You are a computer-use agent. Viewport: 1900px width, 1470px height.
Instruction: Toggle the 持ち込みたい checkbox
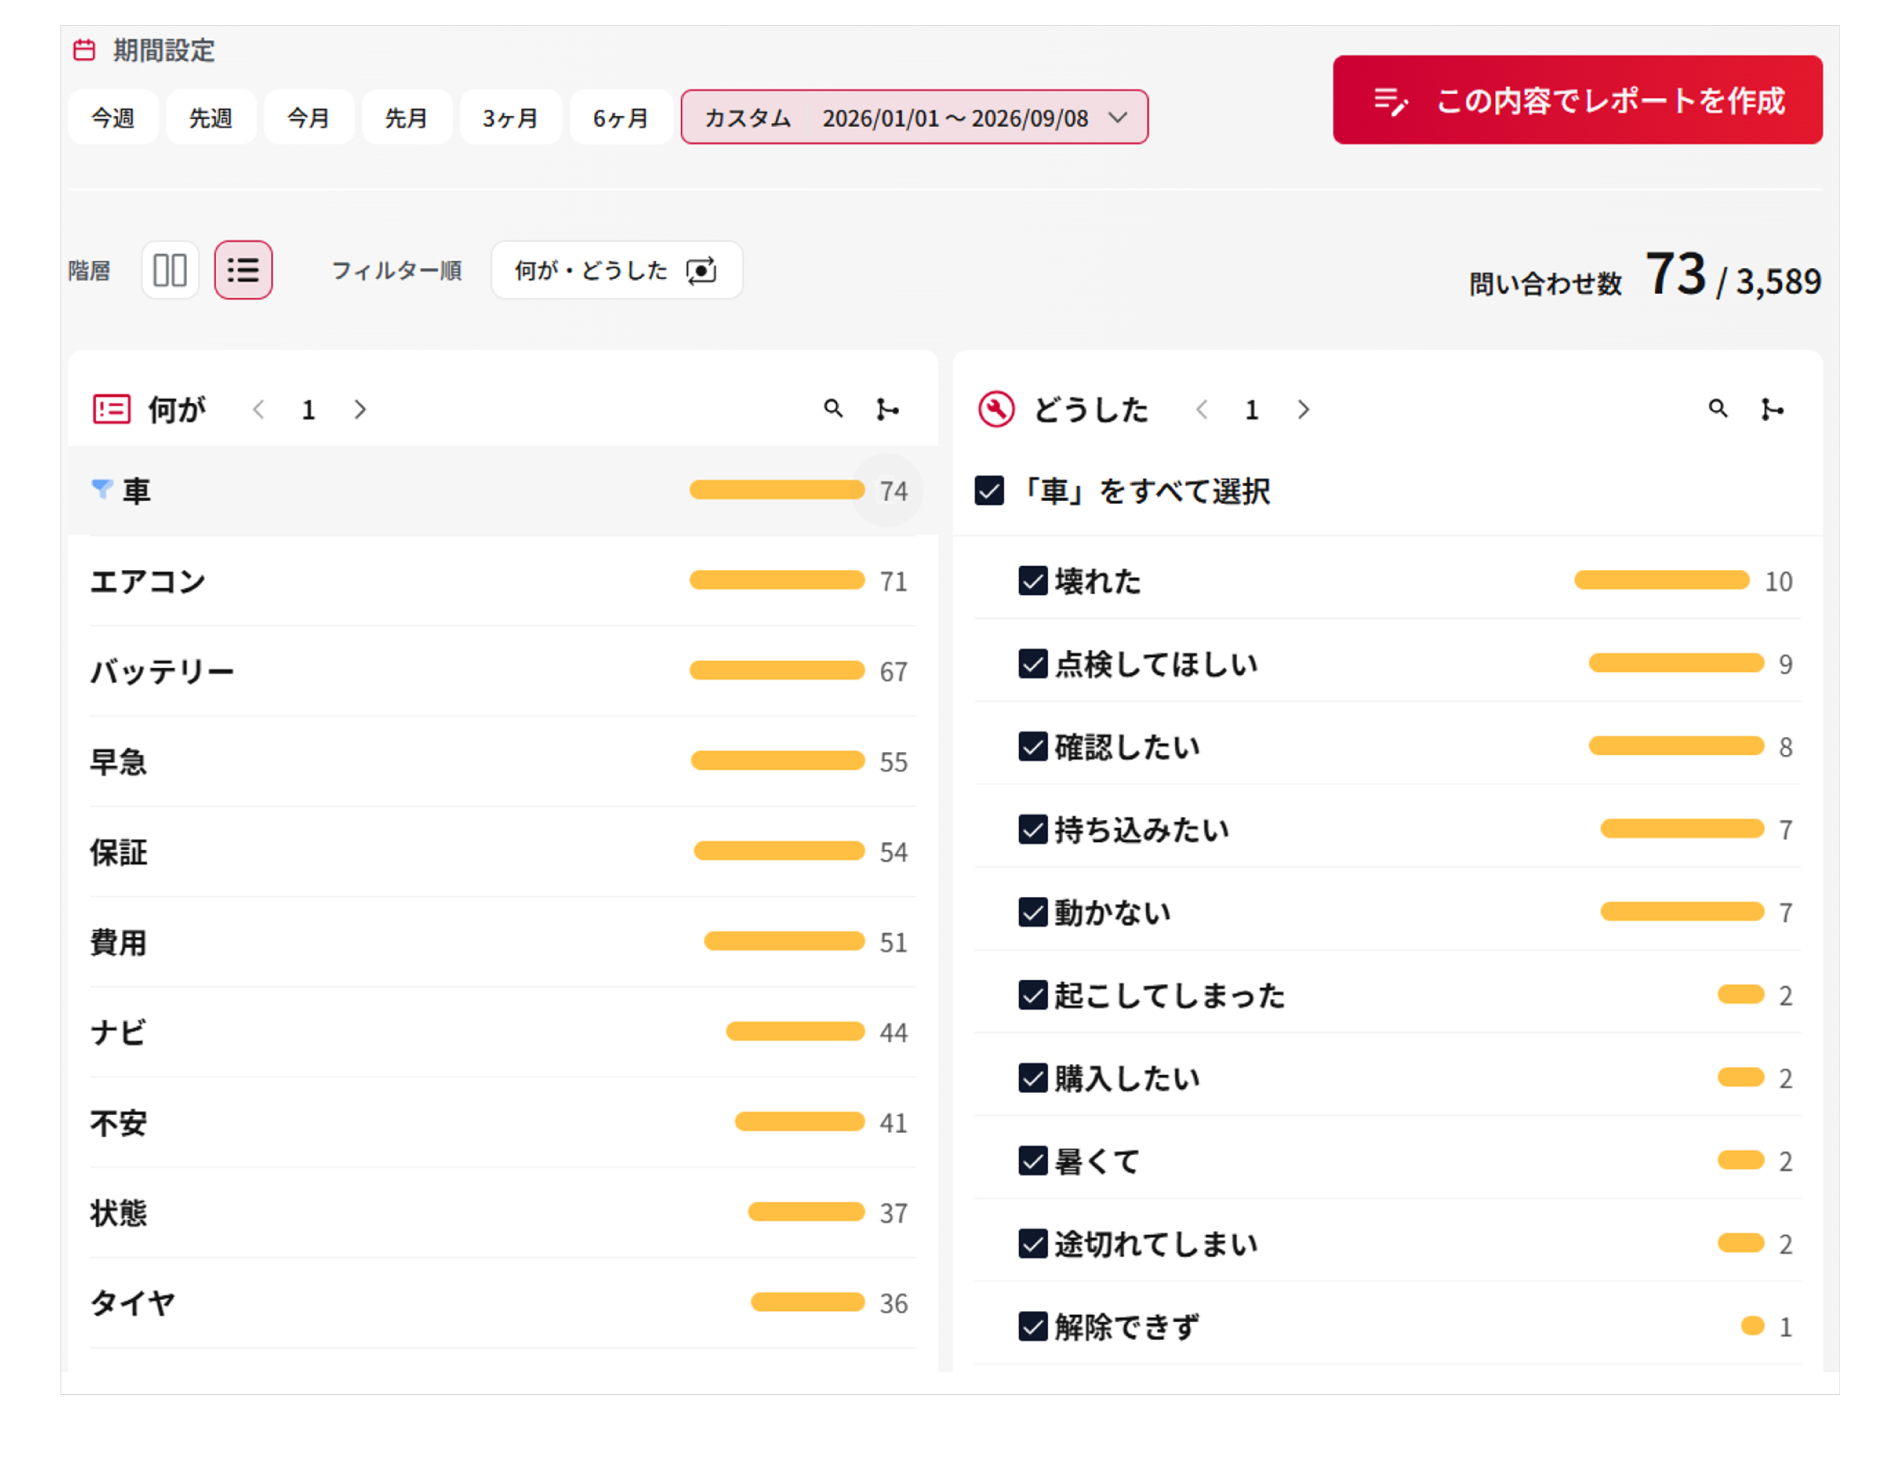pos(1032,830)
